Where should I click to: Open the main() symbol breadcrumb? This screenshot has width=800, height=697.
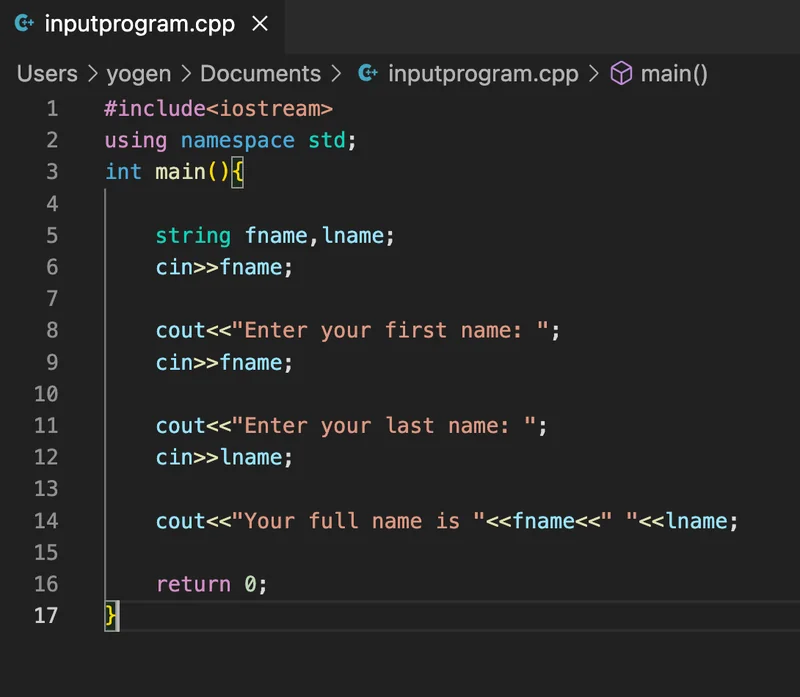pyautogui.click(x=674, y=73)
